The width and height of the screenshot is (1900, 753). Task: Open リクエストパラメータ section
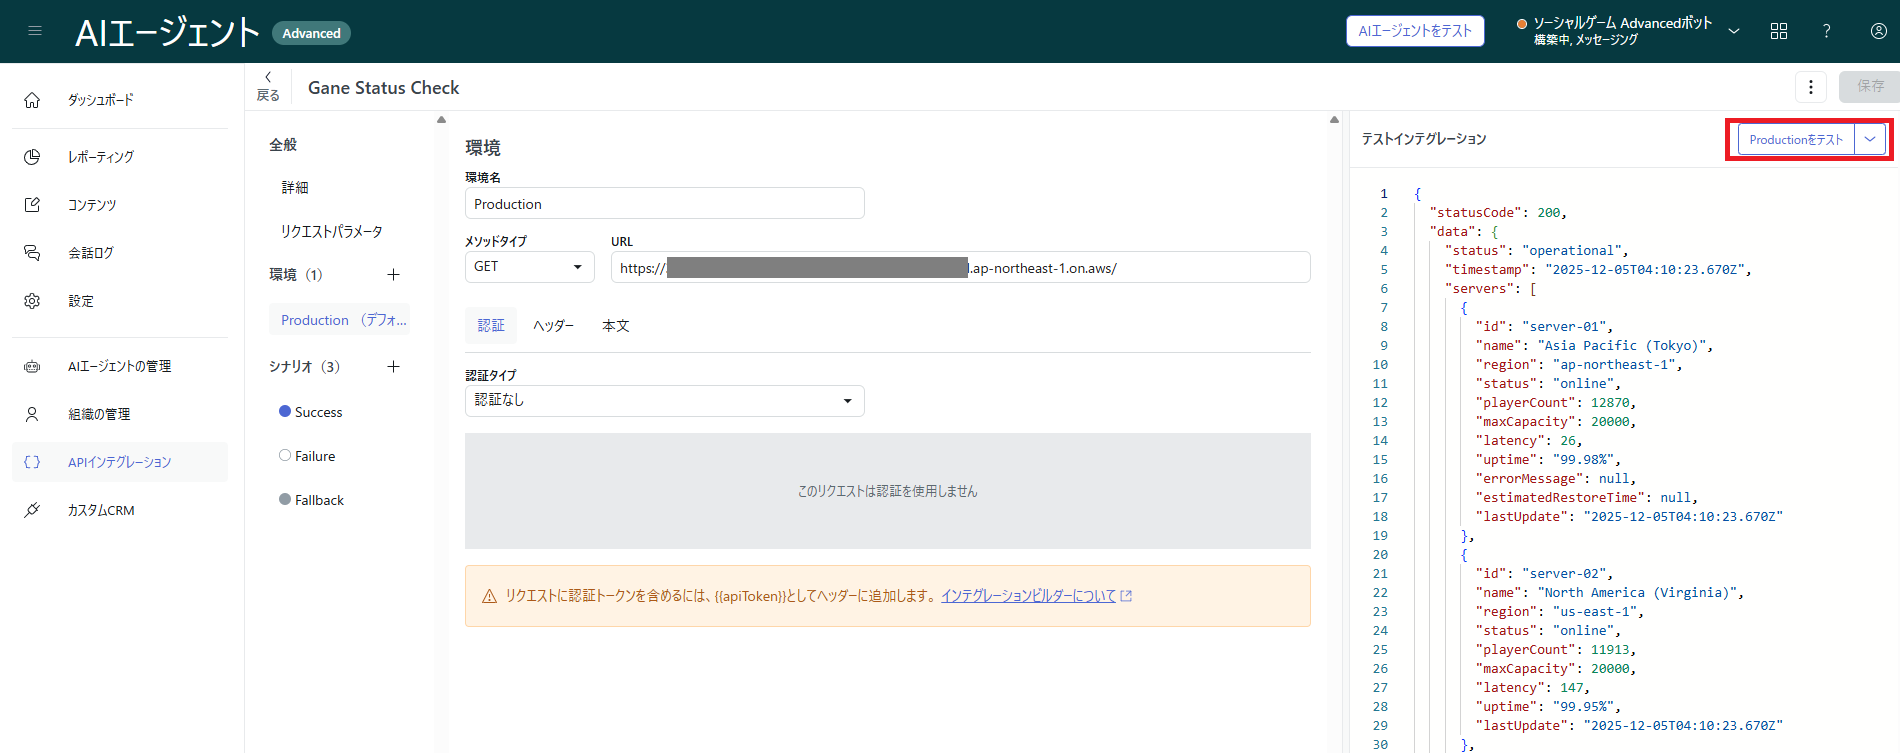(331, 232)
